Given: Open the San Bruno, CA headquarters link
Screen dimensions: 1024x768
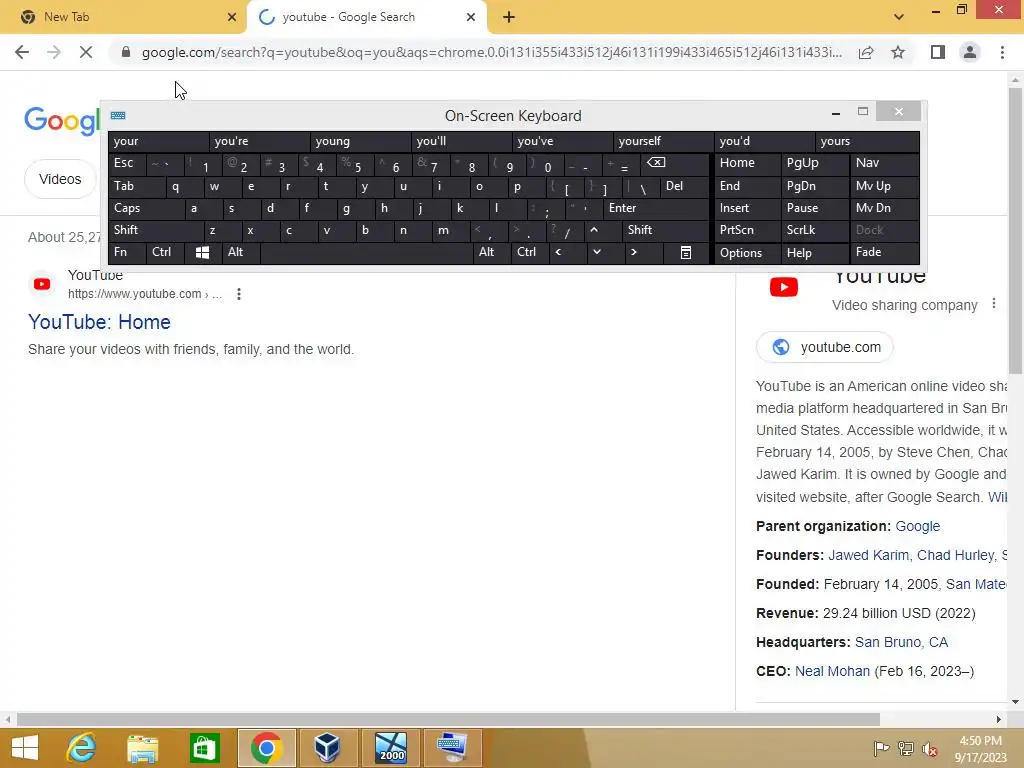Looking at the screenshot, I should [x=901, y=642].
